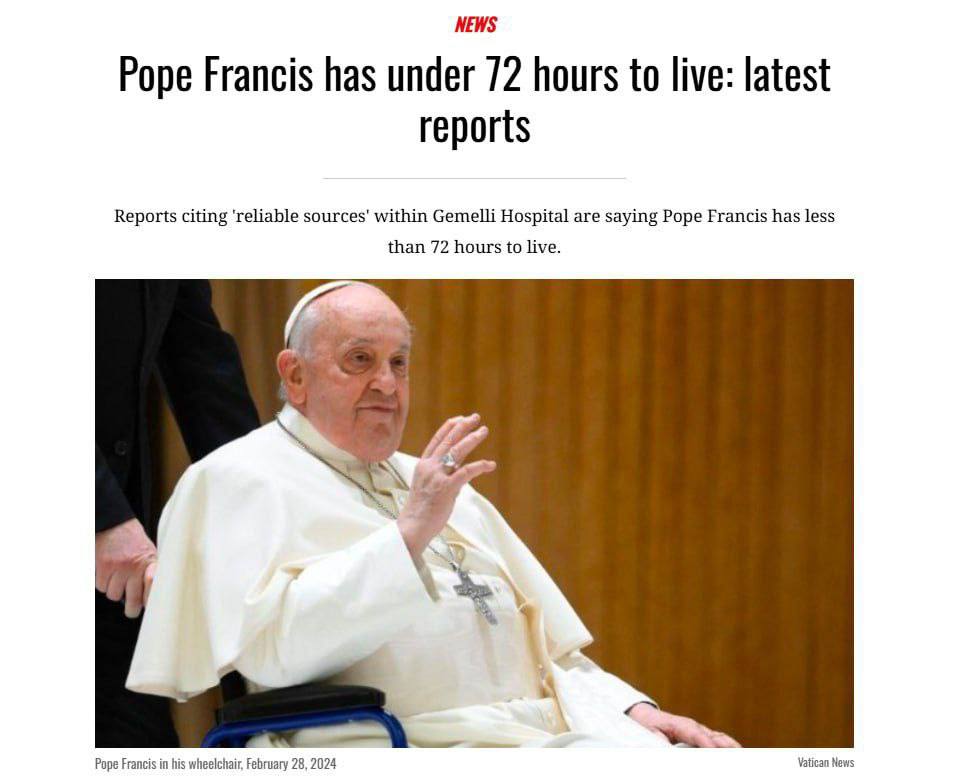Viewport: 958px width, 781px height.
Task: Click the "Vatican News" photo credit
Action: pyautogui.click(x=825, y=762)
